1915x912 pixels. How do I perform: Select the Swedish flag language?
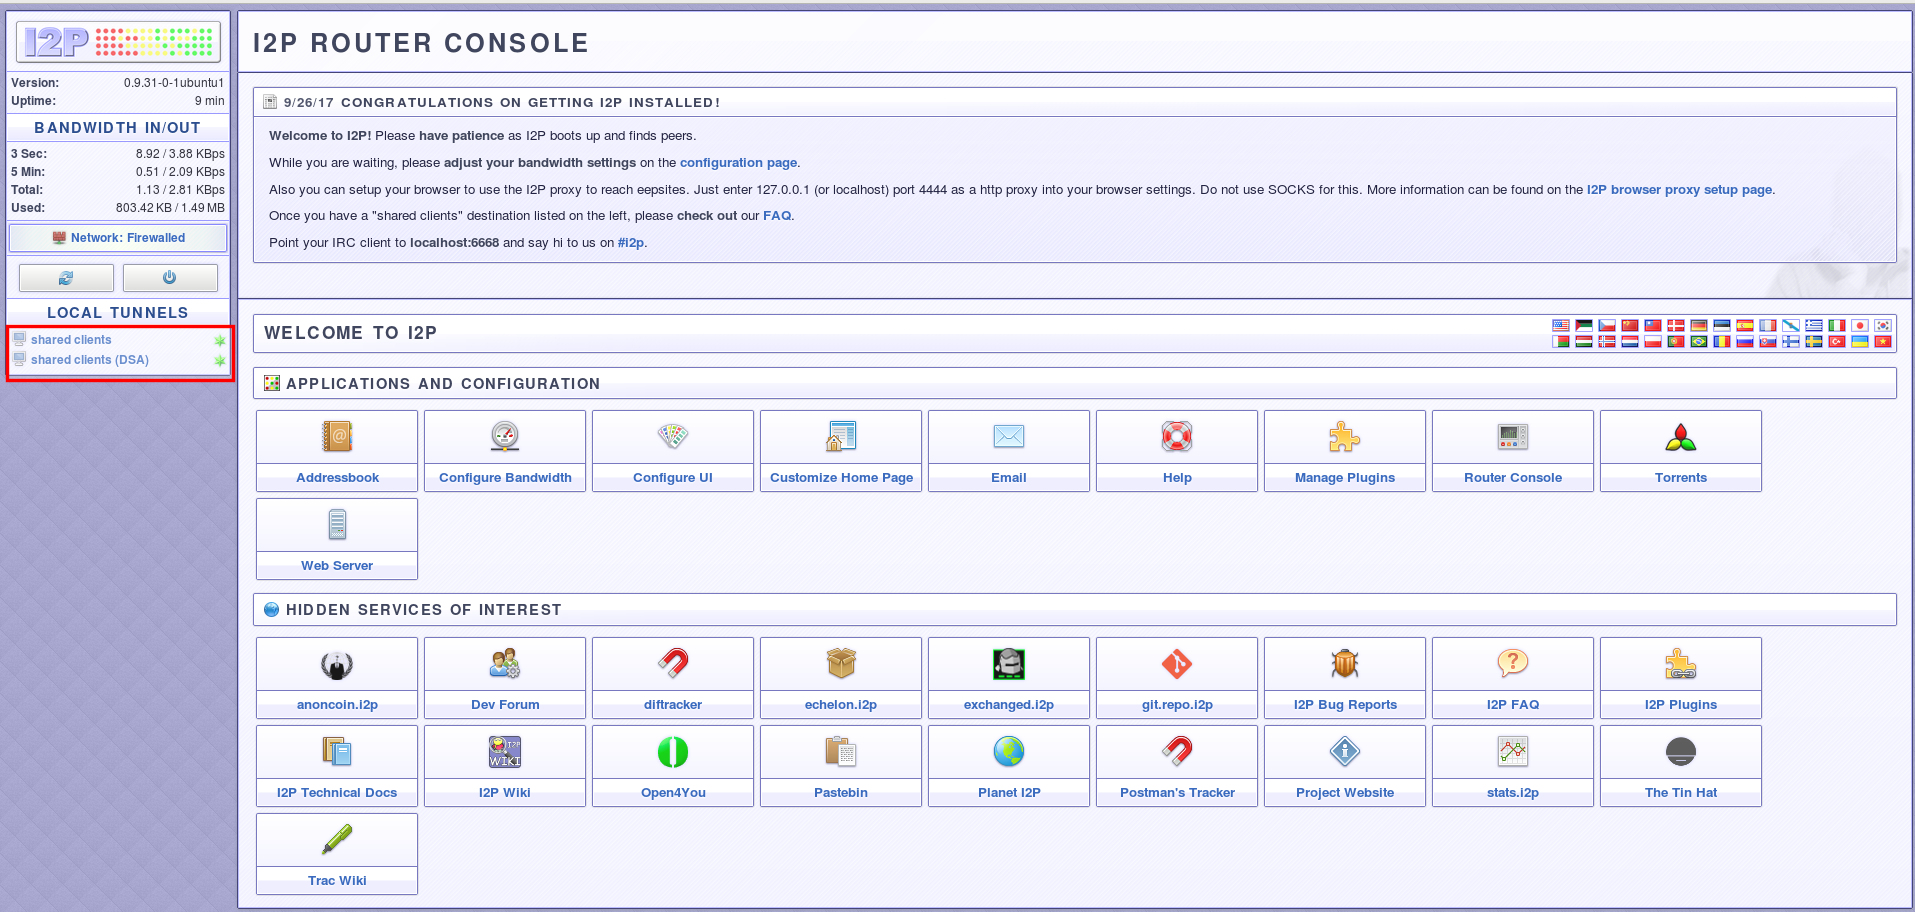pyautogui.click(x=1814, y=342)
